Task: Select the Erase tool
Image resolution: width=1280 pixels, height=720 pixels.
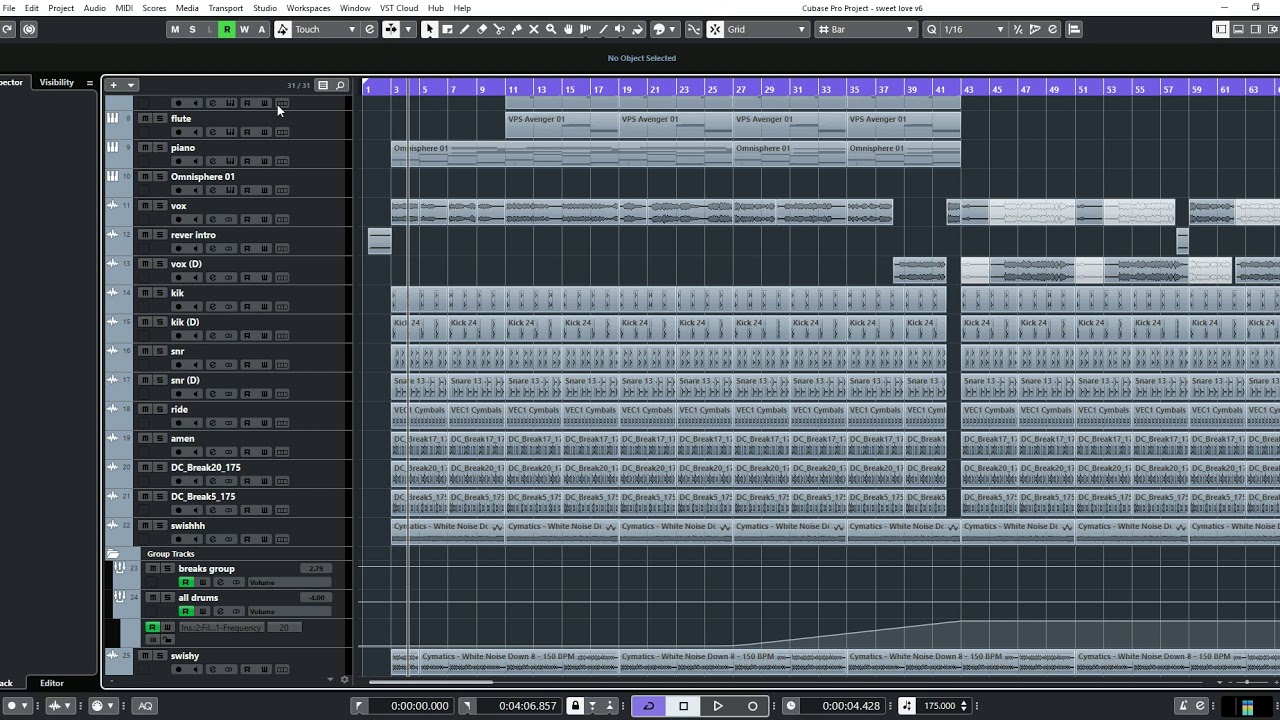Action: click(x=481, y=29)
